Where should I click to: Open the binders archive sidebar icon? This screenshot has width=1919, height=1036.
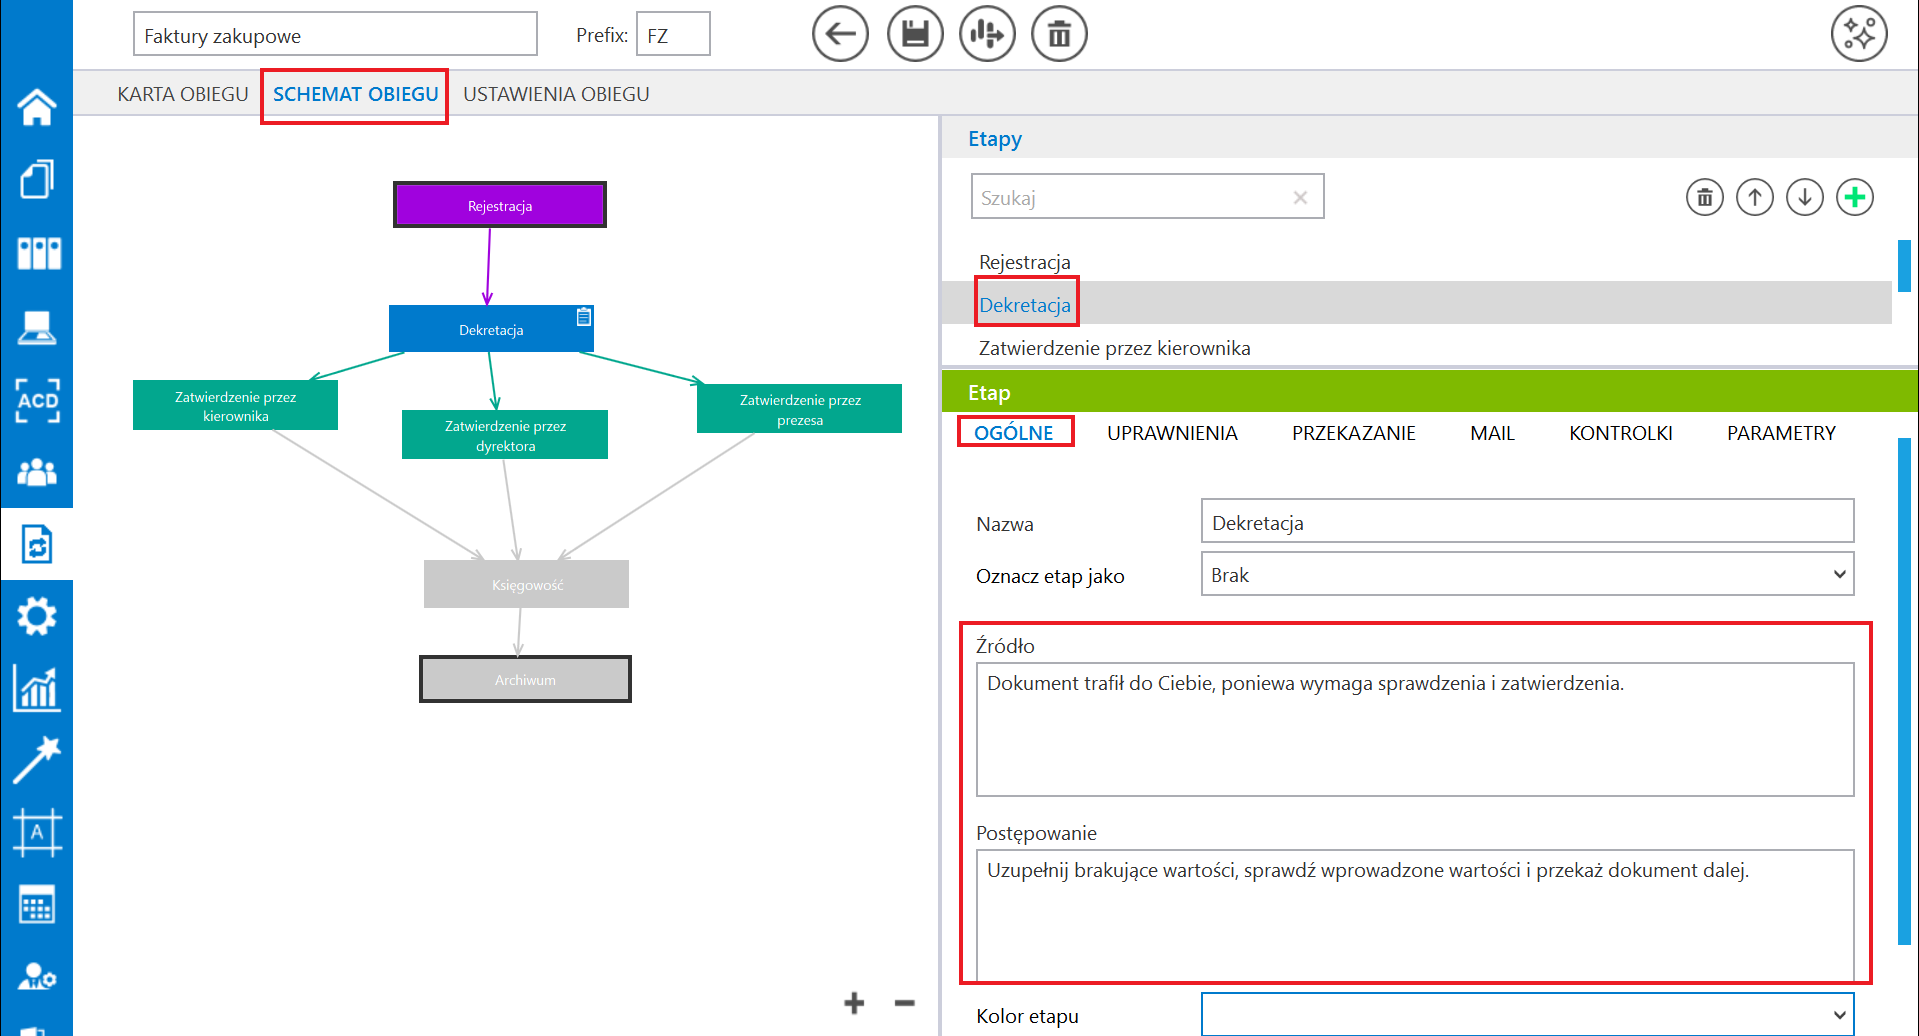pyautogui.click(x=38, y=253)
